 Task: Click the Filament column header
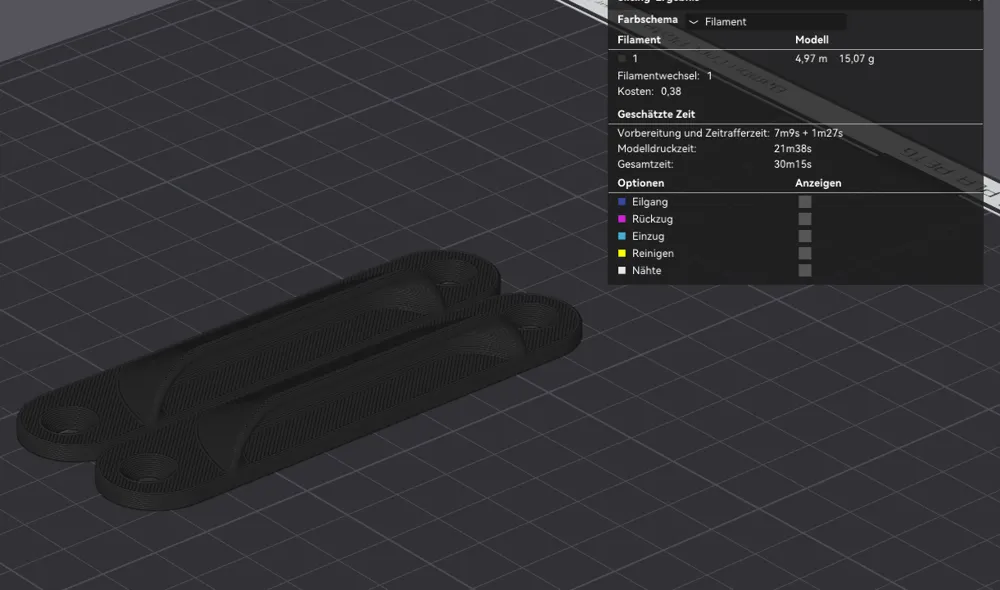coord(639,40)
